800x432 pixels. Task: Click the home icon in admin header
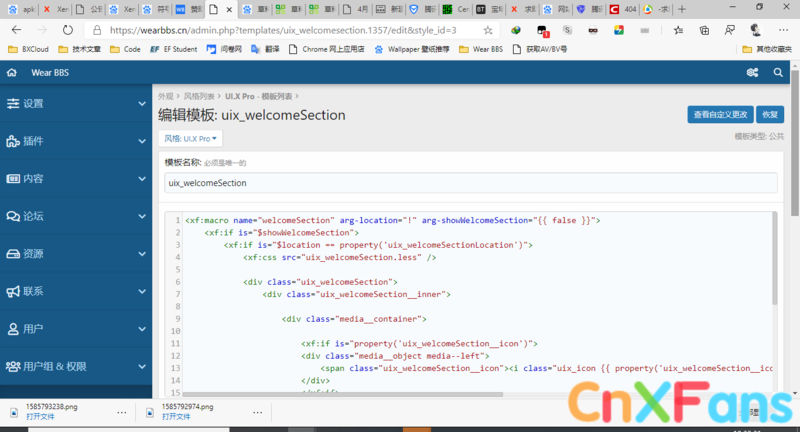click(x=12, y=73)
